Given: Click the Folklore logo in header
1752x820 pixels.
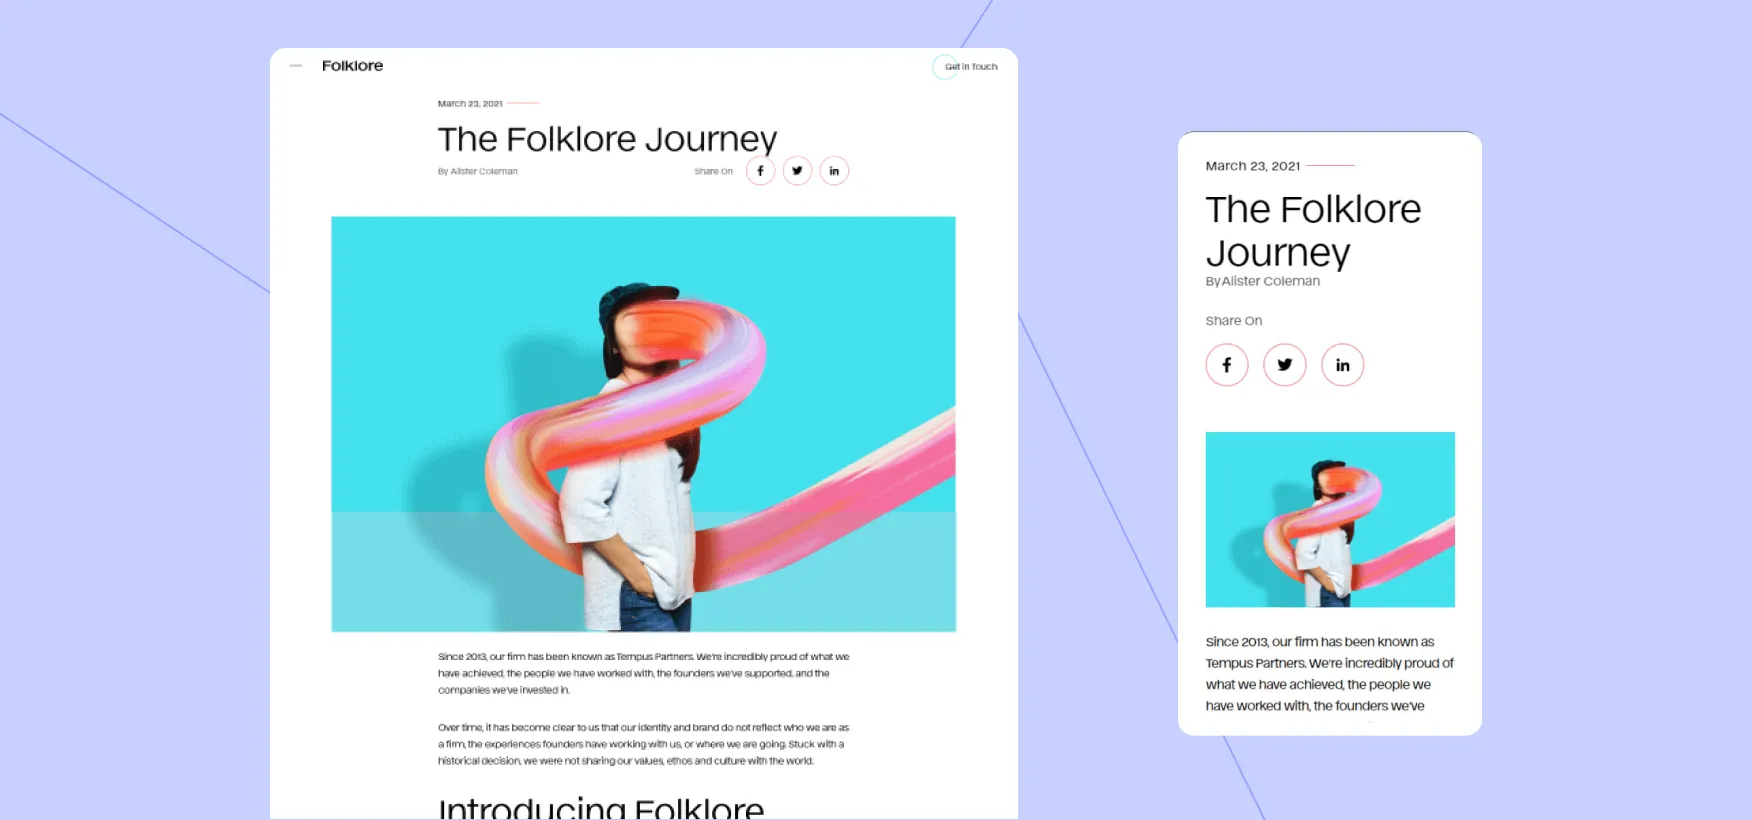Looking at the screenshot, I should 352,66.
